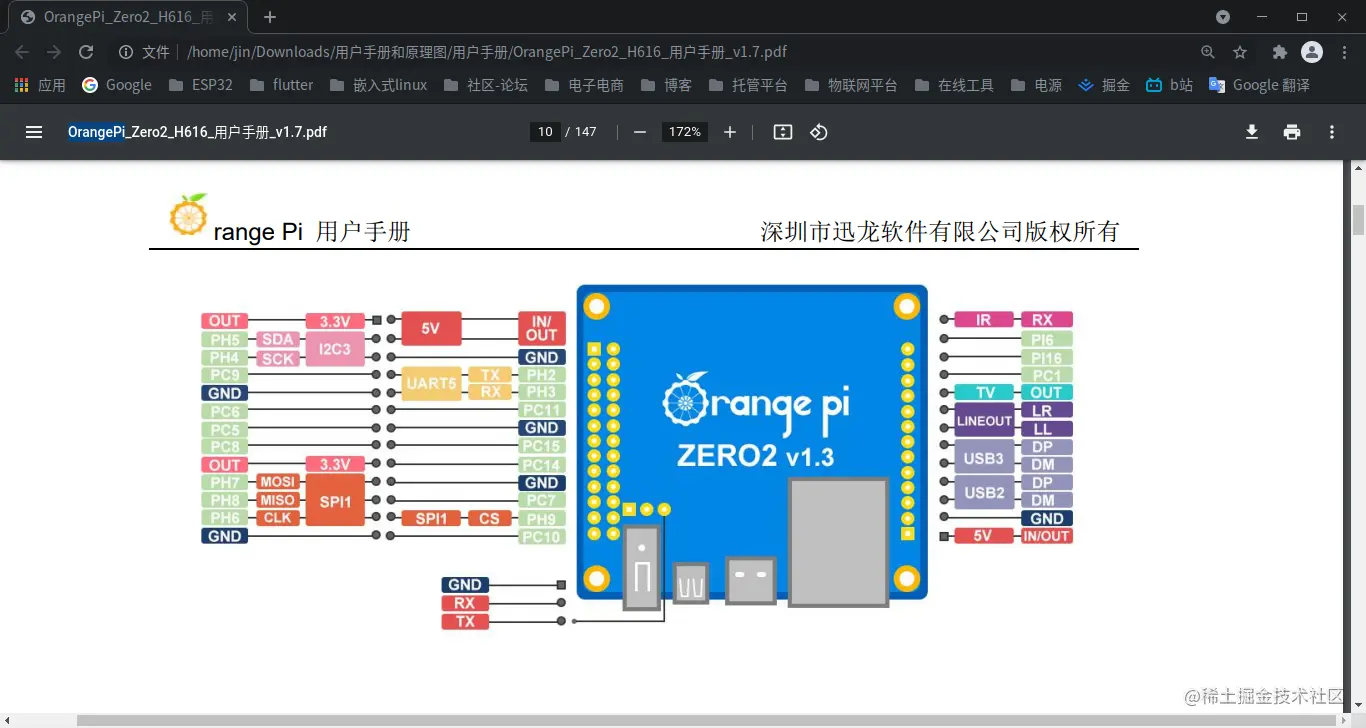Download the PDF file
Image resolution: width=1366 pixels, height=728 pixels.
tap(1251, 132)
